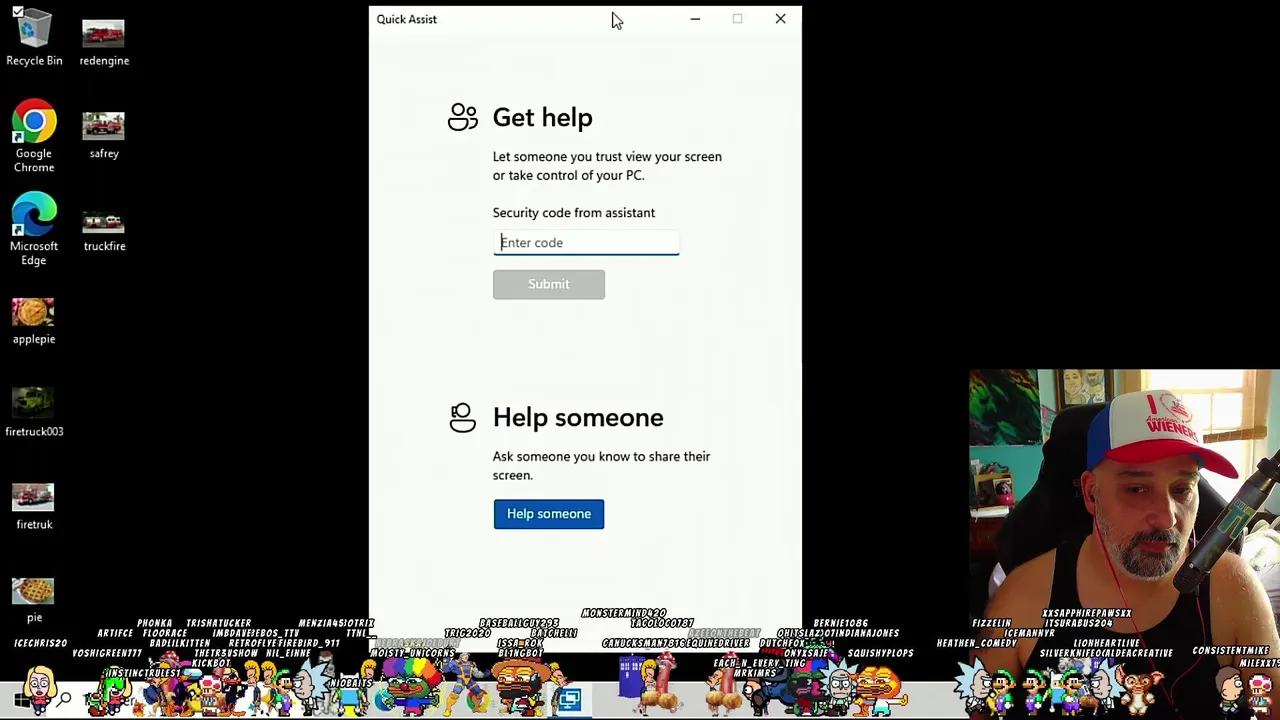The image size is (1280, 720).
Task: Select the Microsoft Edge desktop shortcut
Action: [x=34, y=229]
